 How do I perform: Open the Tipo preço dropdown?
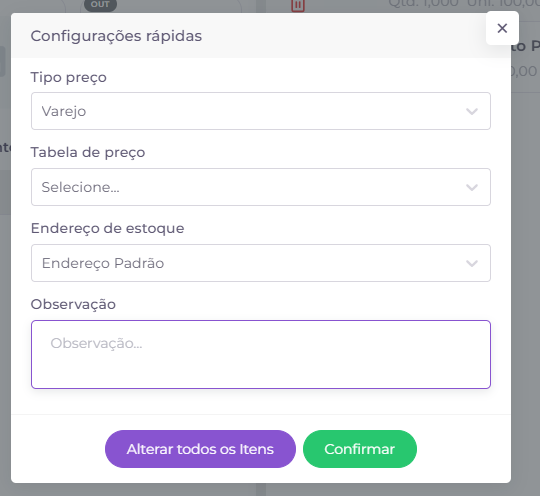[x=261, y=111]
